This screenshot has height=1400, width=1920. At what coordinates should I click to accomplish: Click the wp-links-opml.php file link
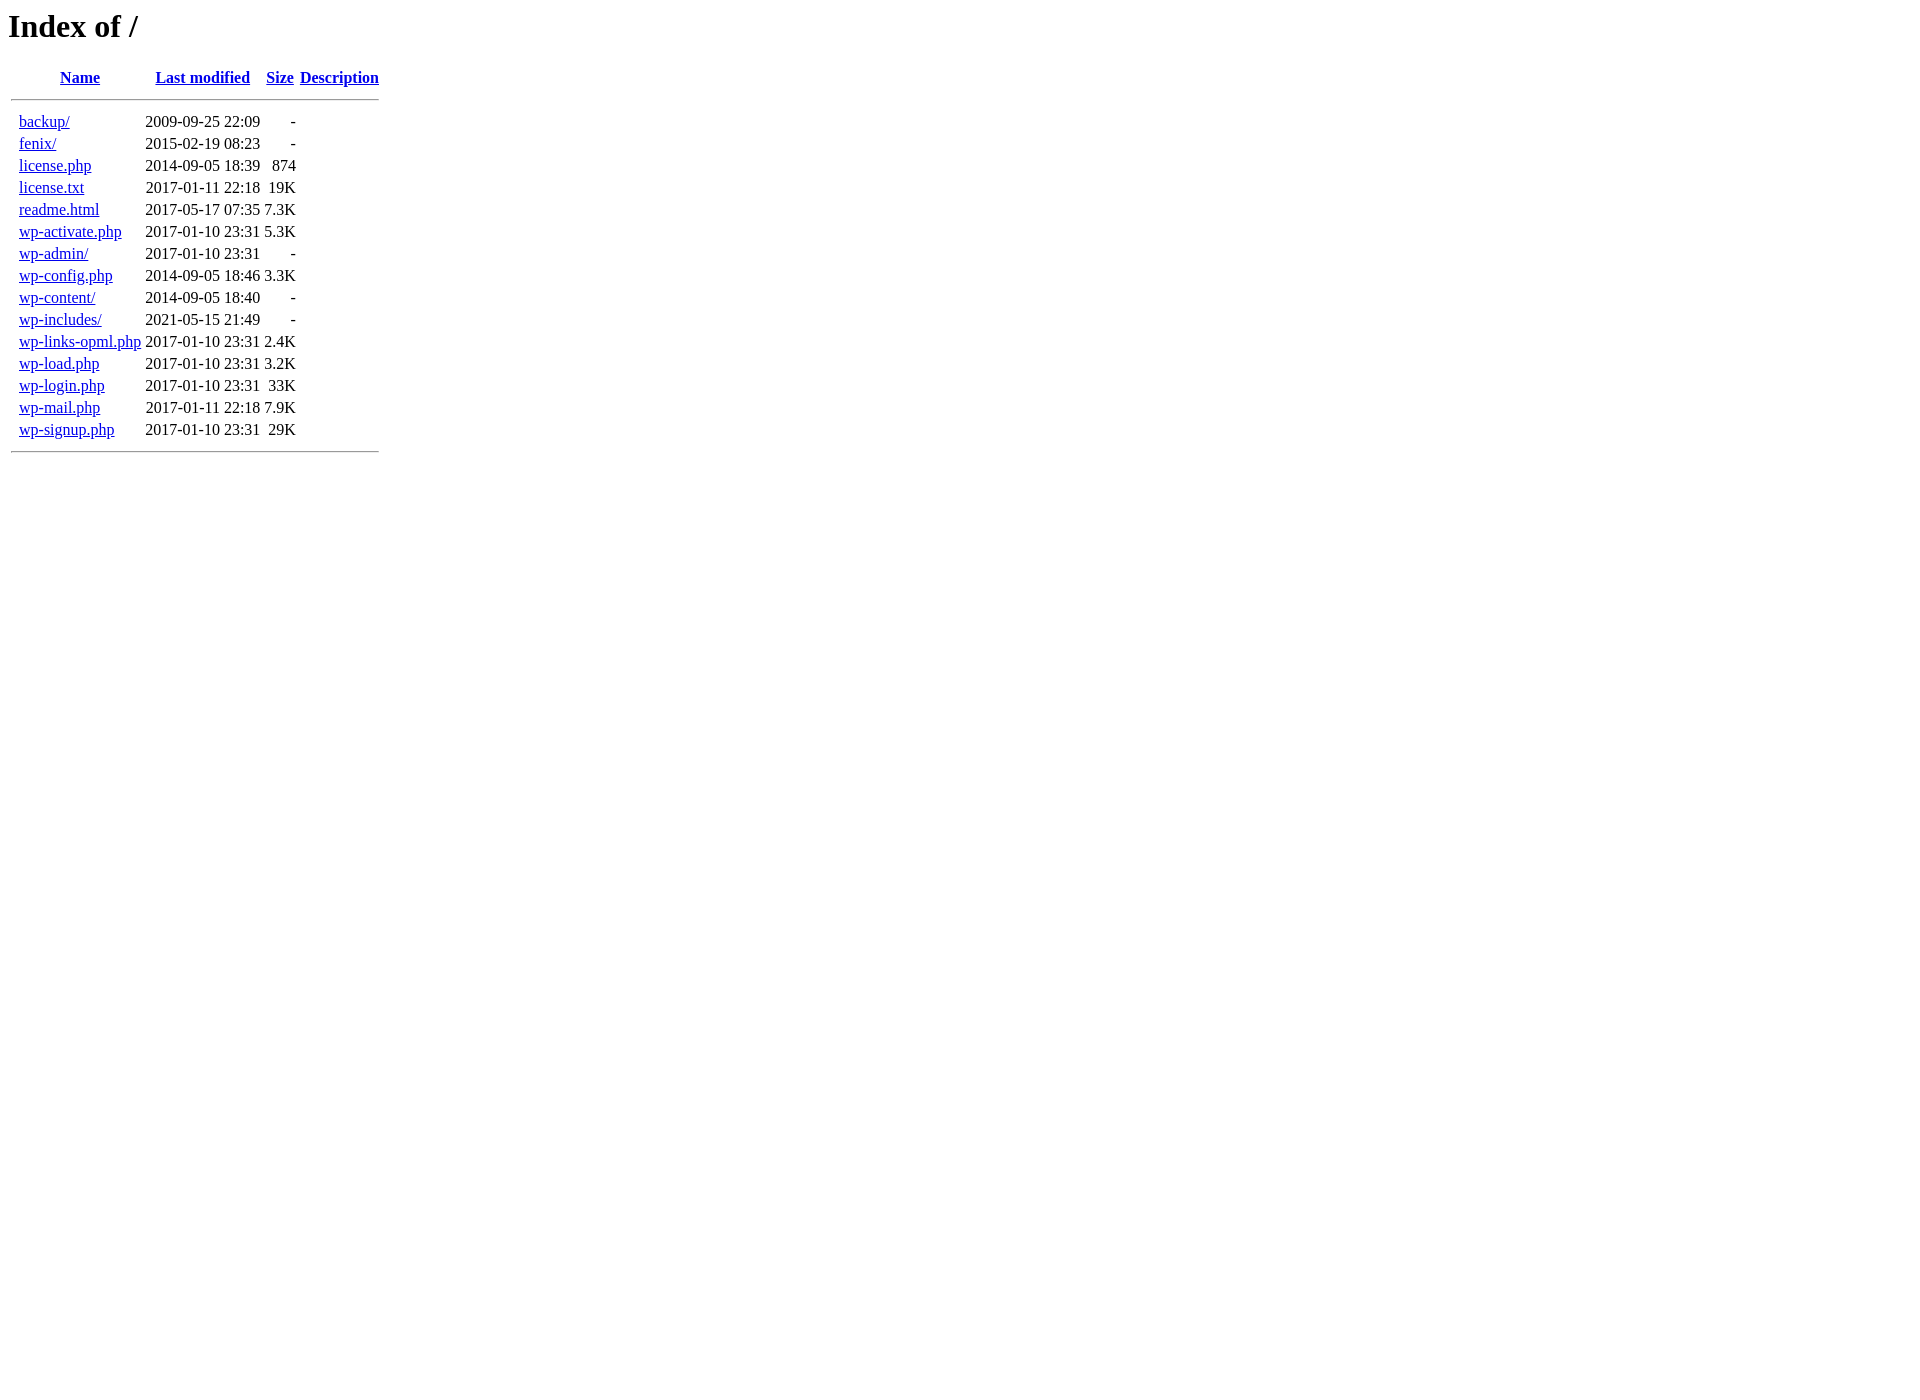(79, 341)
